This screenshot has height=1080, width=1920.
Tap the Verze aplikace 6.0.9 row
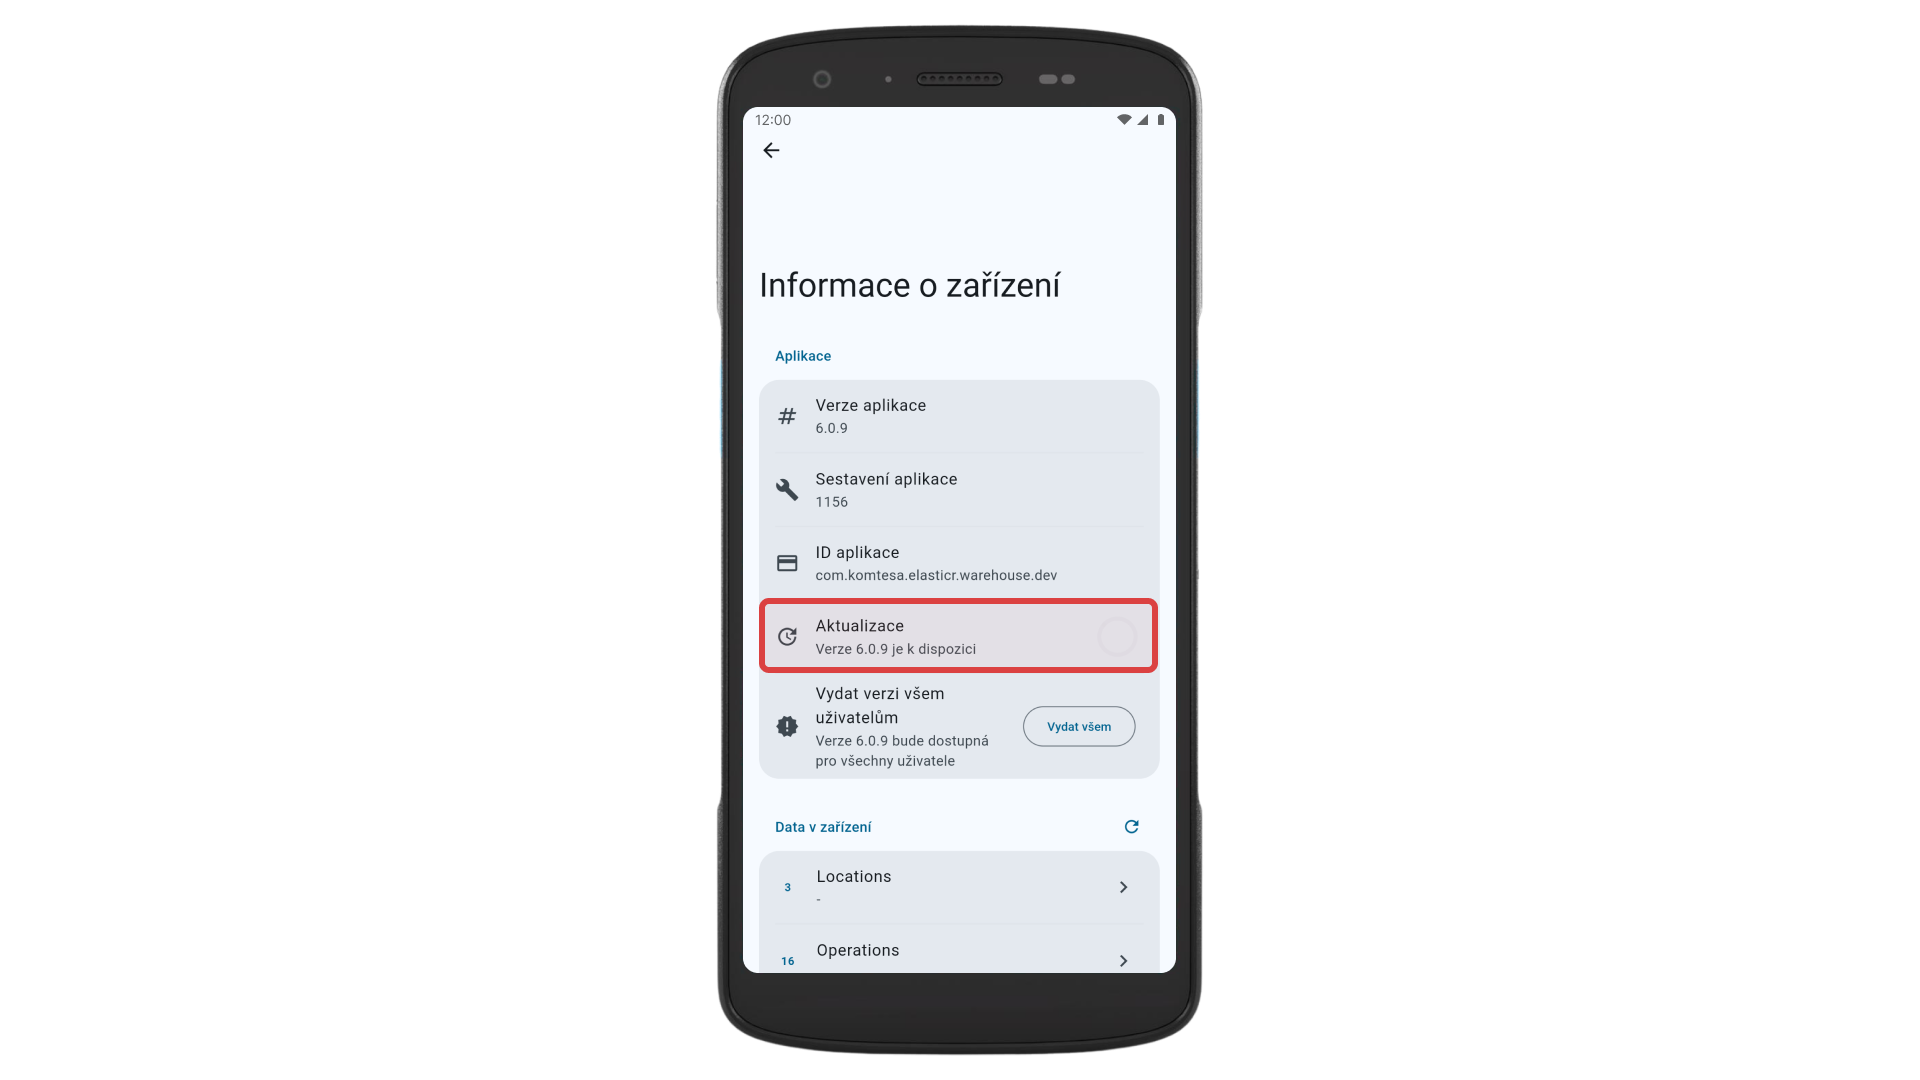coord(959,416)
